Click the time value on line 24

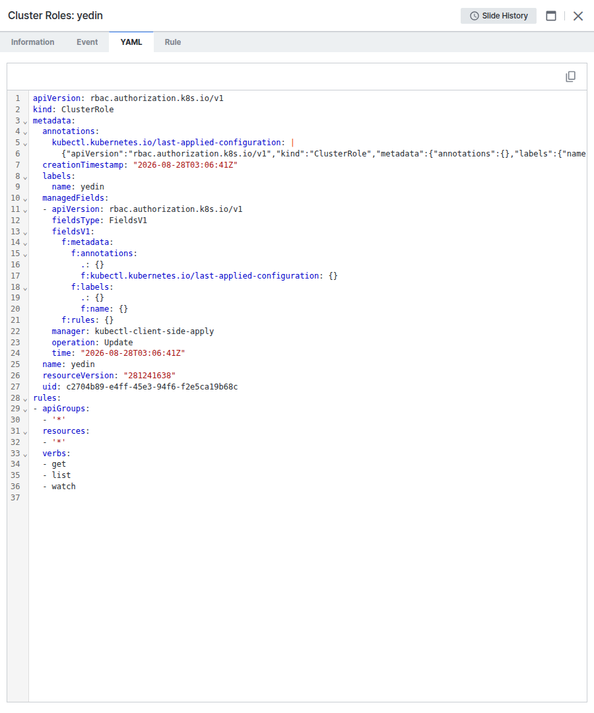133,353
